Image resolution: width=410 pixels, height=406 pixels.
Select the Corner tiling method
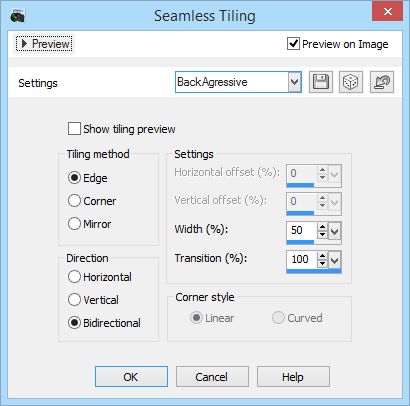point(74,201)
